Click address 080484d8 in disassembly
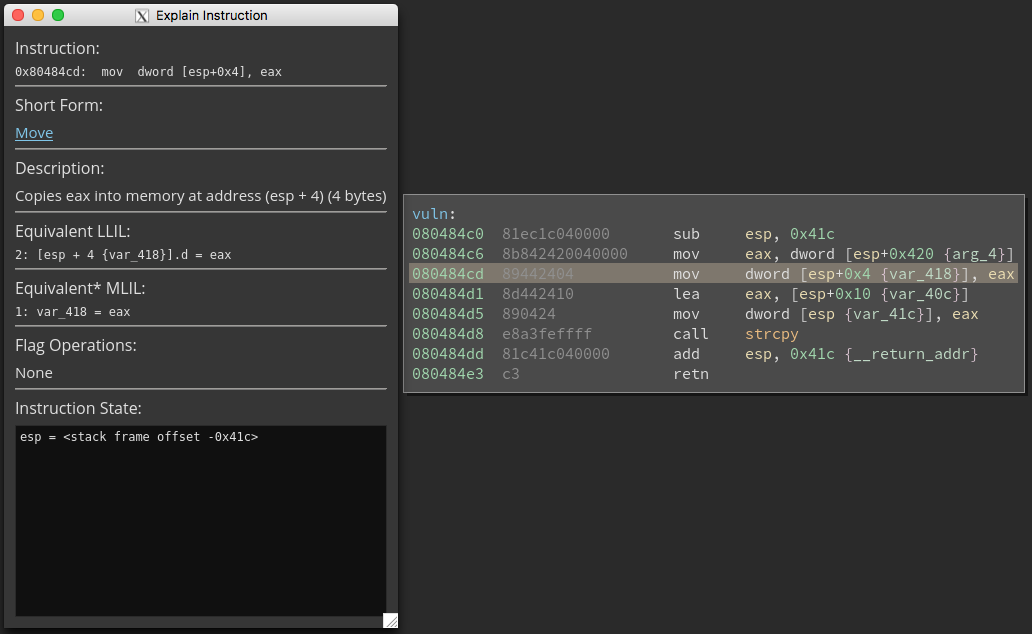1032x634 pixels. pyautogui.click(x=448, y=334)
